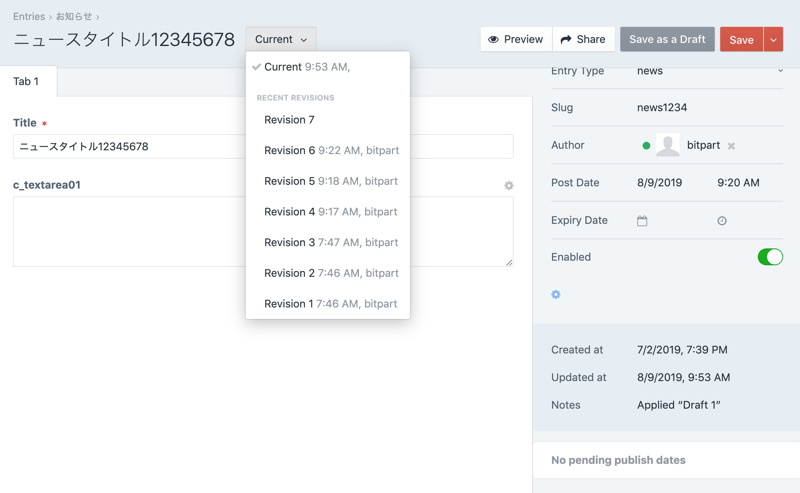Remove author bitpart with the x icon
This screenshot has width=800, height=493.
tap(732, 146)
